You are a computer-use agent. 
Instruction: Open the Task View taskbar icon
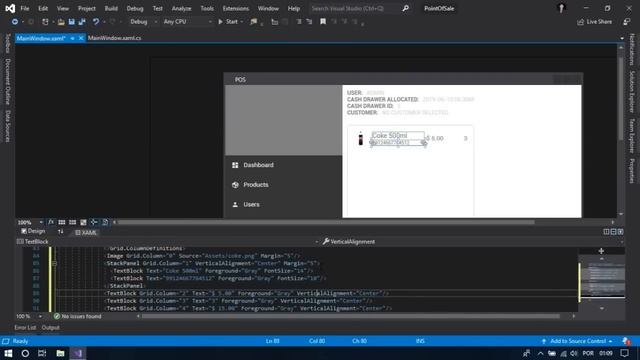coord(42,353)
